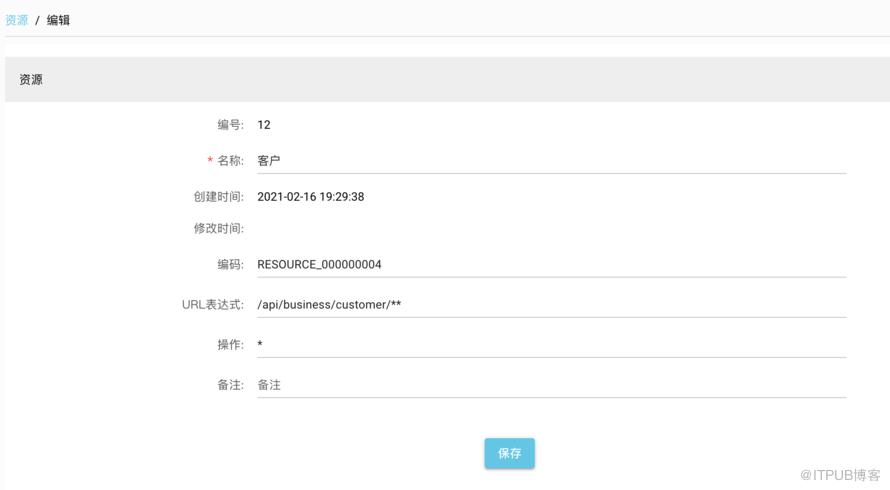Click the 编号 label
Screen dimensions: 890x490
[x=230, y=125]
